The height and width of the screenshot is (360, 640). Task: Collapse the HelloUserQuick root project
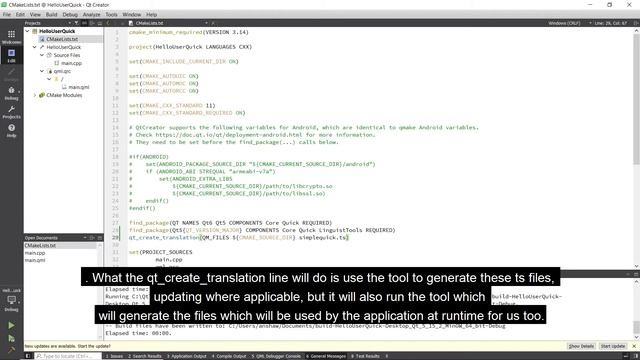pyautogui.click(x=27, y=31)
